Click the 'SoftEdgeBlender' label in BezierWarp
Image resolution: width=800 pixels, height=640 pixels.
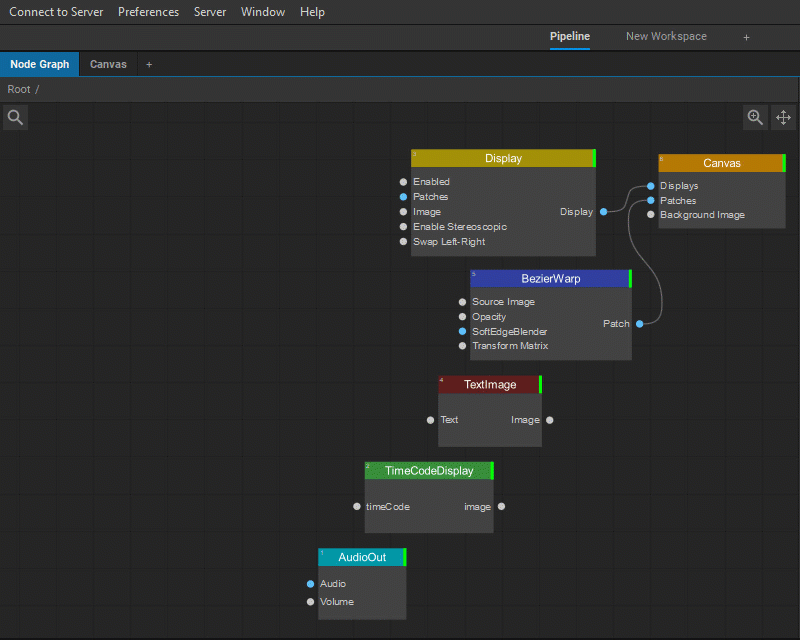pos(509,331)
